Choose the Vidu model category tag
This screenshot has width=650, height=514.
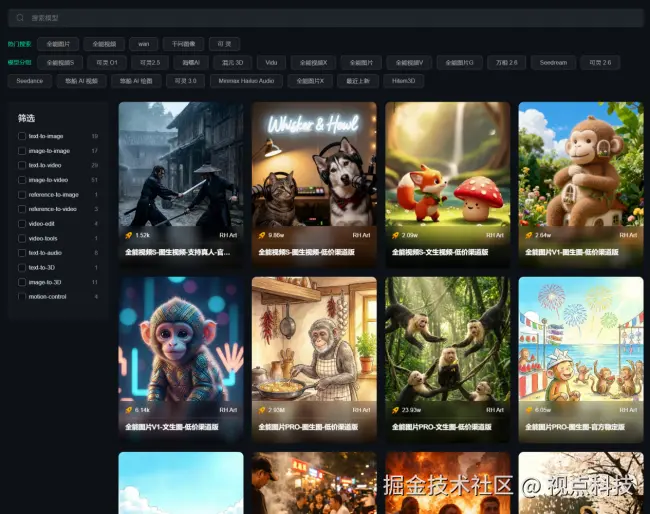coord(271,62)
